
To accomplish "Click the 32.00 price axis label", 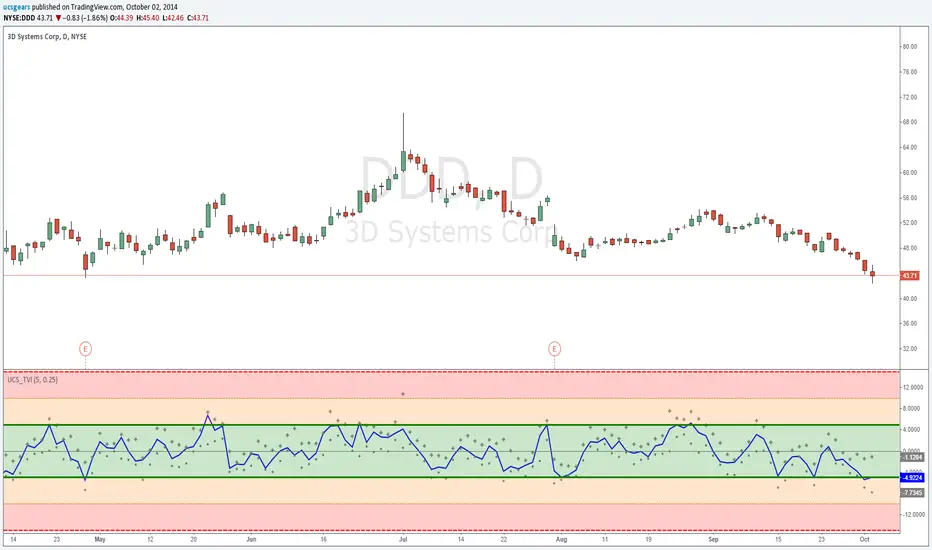I will point(909,348).
